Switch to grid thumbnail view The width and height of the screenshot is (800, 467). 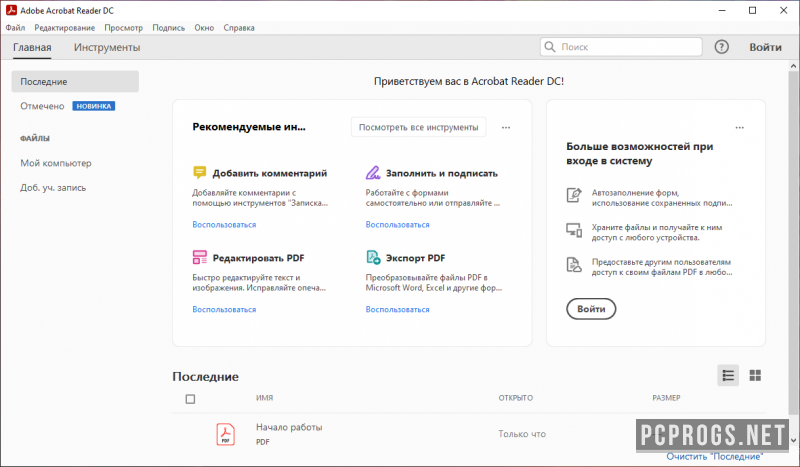[x=755, y=376]
